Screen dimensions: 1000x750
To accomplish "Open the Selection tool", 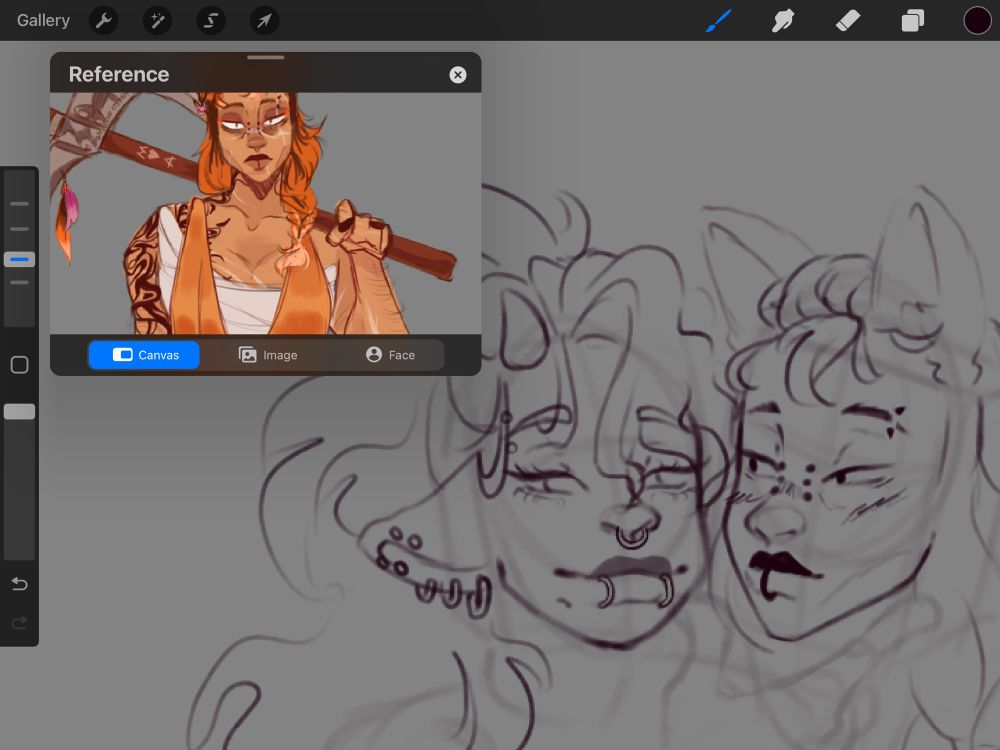I will [x=210, y=20].
